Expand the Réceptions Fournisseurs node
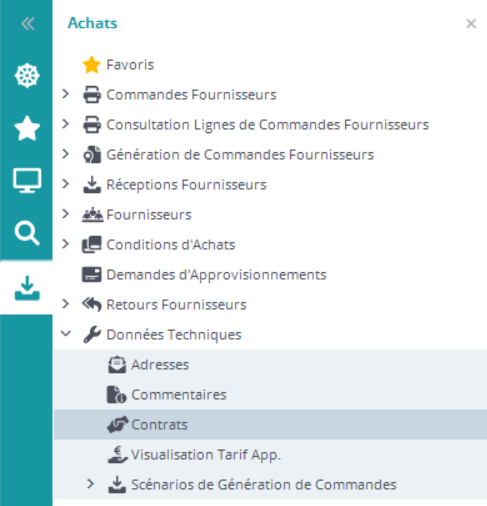The image size is (487, 506). coord(66,184)
